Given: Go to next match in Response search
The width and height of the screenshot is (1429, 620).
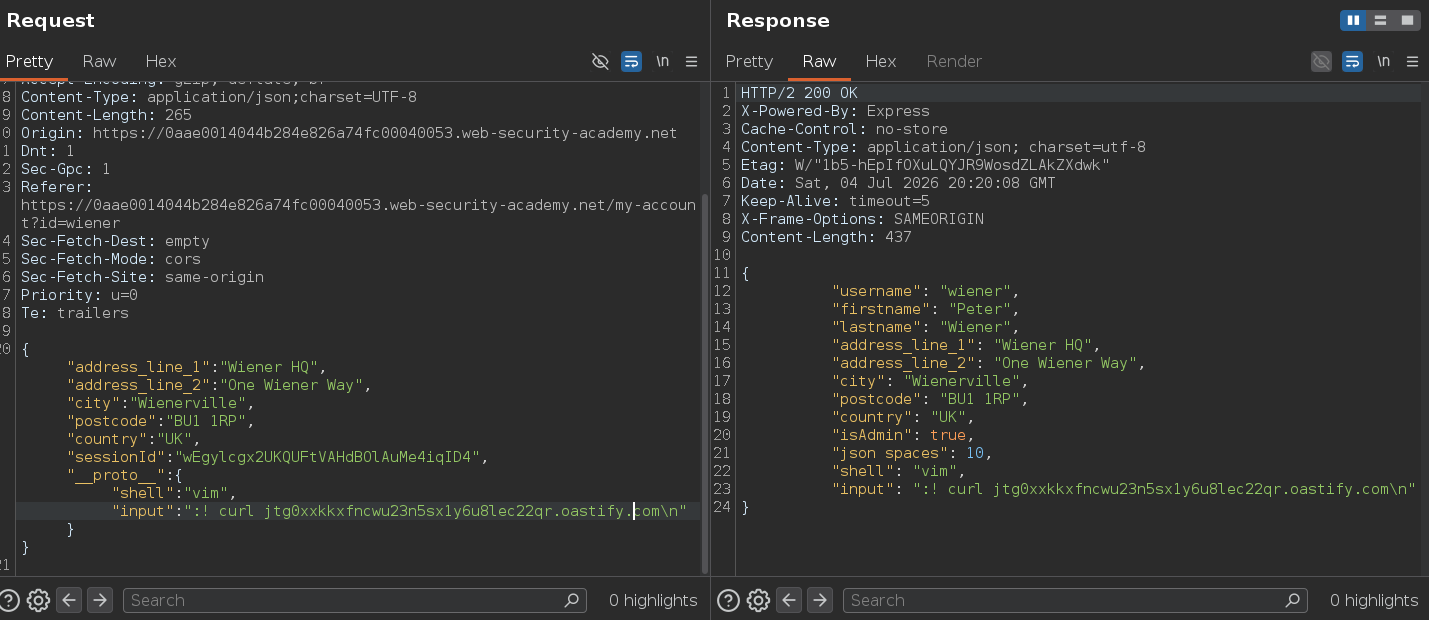Looking at the screenshot, I should tap(820, 600).
